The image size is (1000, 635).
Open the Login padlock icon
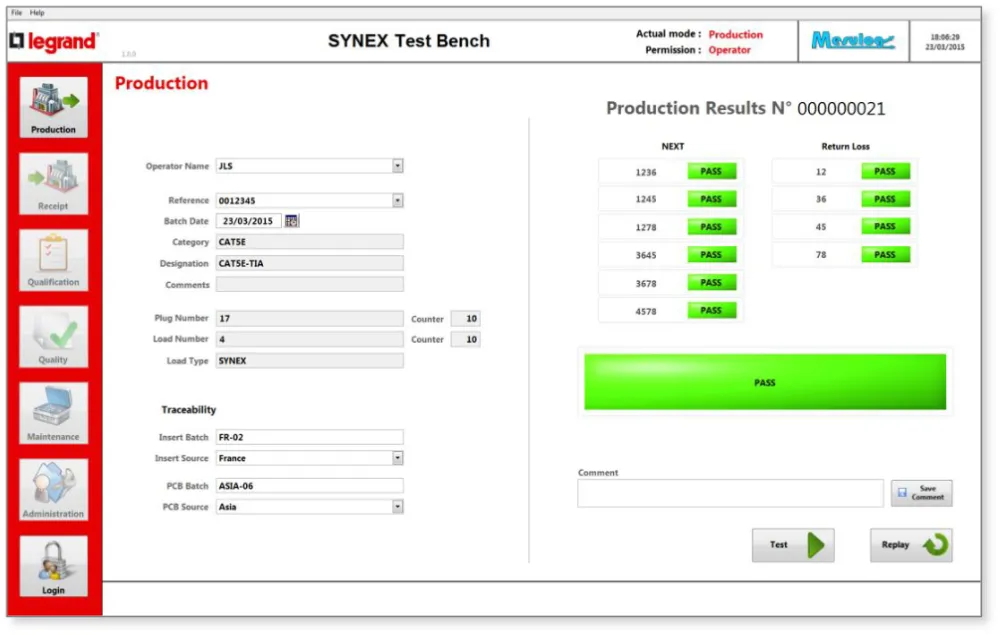pos(54,566)
